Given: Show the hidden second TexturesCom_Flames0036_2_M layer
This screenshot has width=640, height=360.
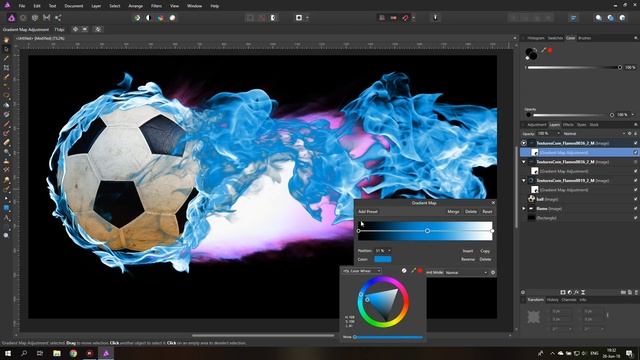Looking at the screenshot, I should point(636,162).
